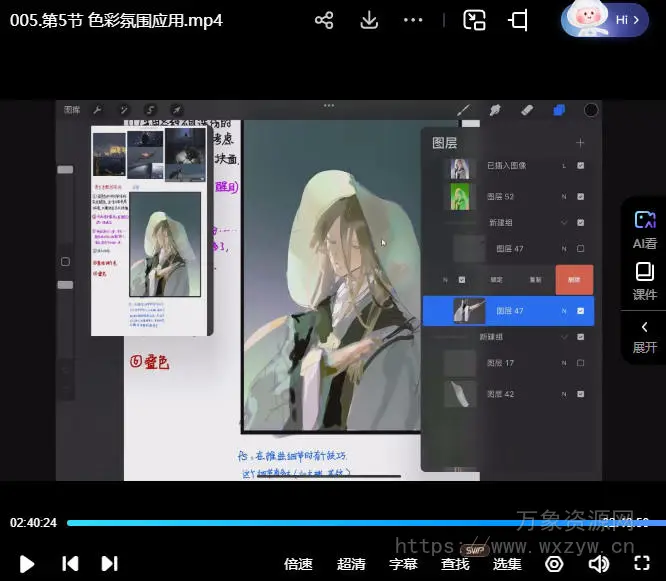This screenshot has height=581, width=666.
Task: Open the 倍速 playback speed menu
Action: [298, 564]
